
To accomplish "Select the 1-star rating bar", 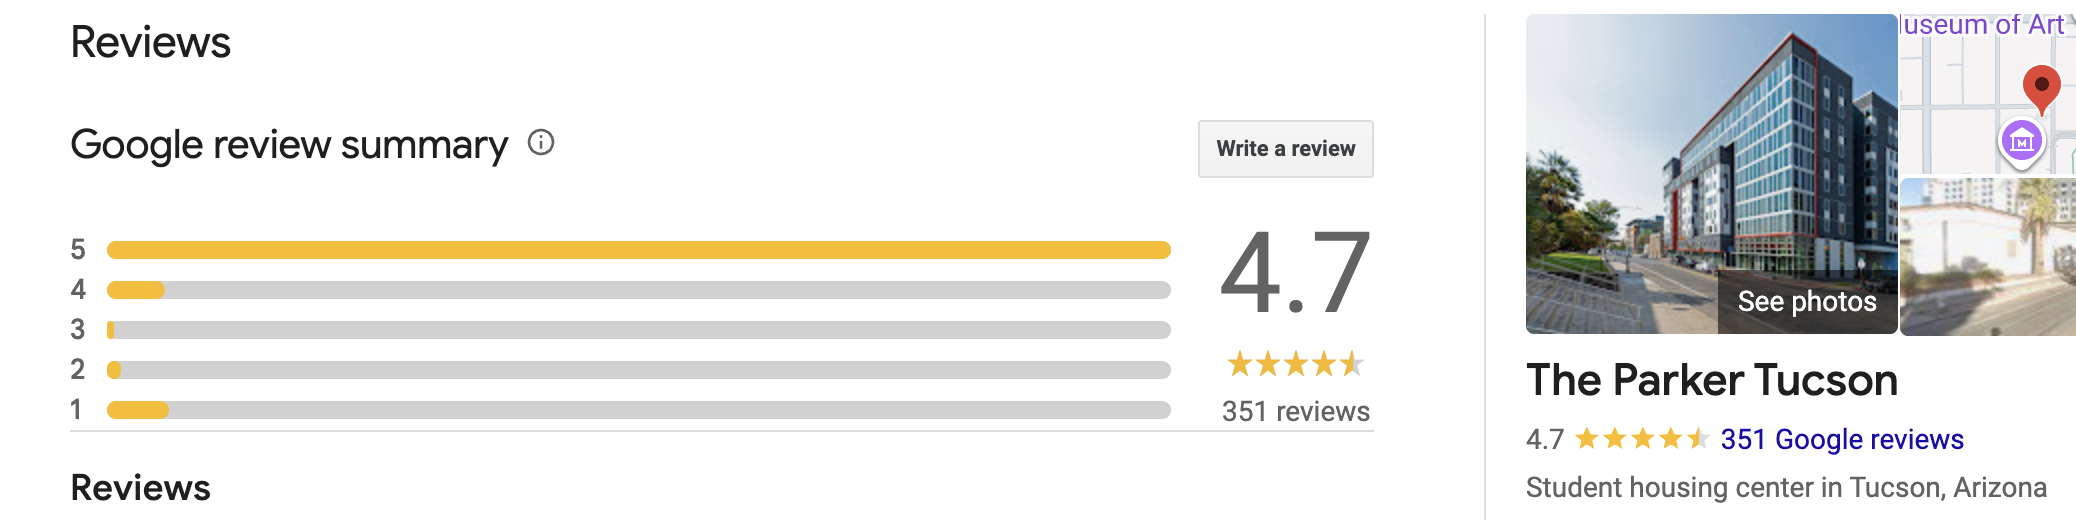I will (x=638, y=410).
